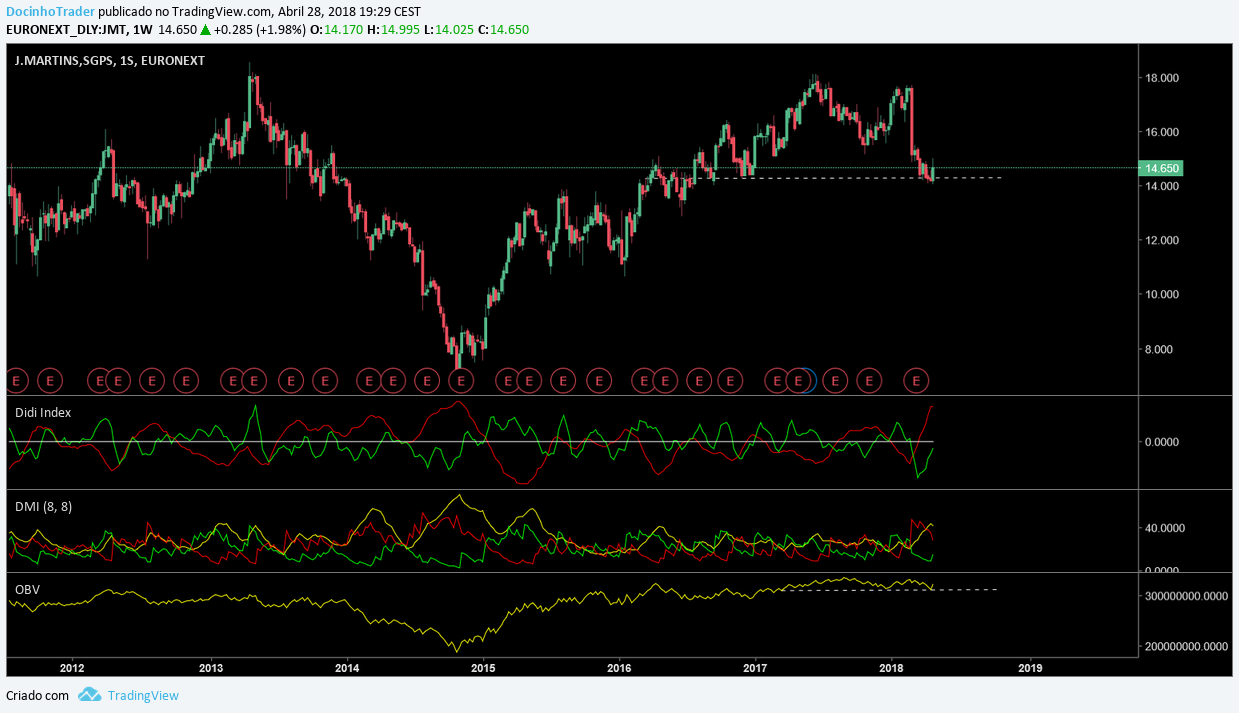
Task: Click the 0.0000 Didi Index scale label
Action: 1165,441
